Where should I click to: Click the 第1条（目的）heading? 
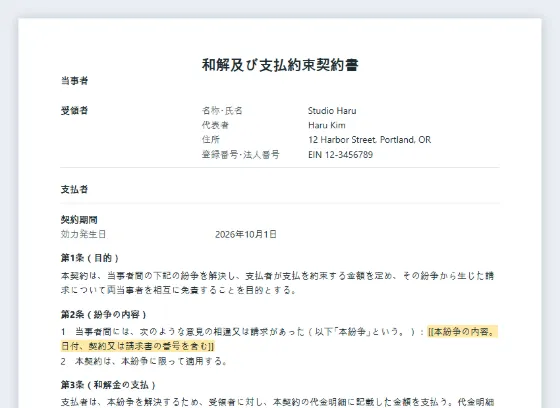tap(90, 258)
